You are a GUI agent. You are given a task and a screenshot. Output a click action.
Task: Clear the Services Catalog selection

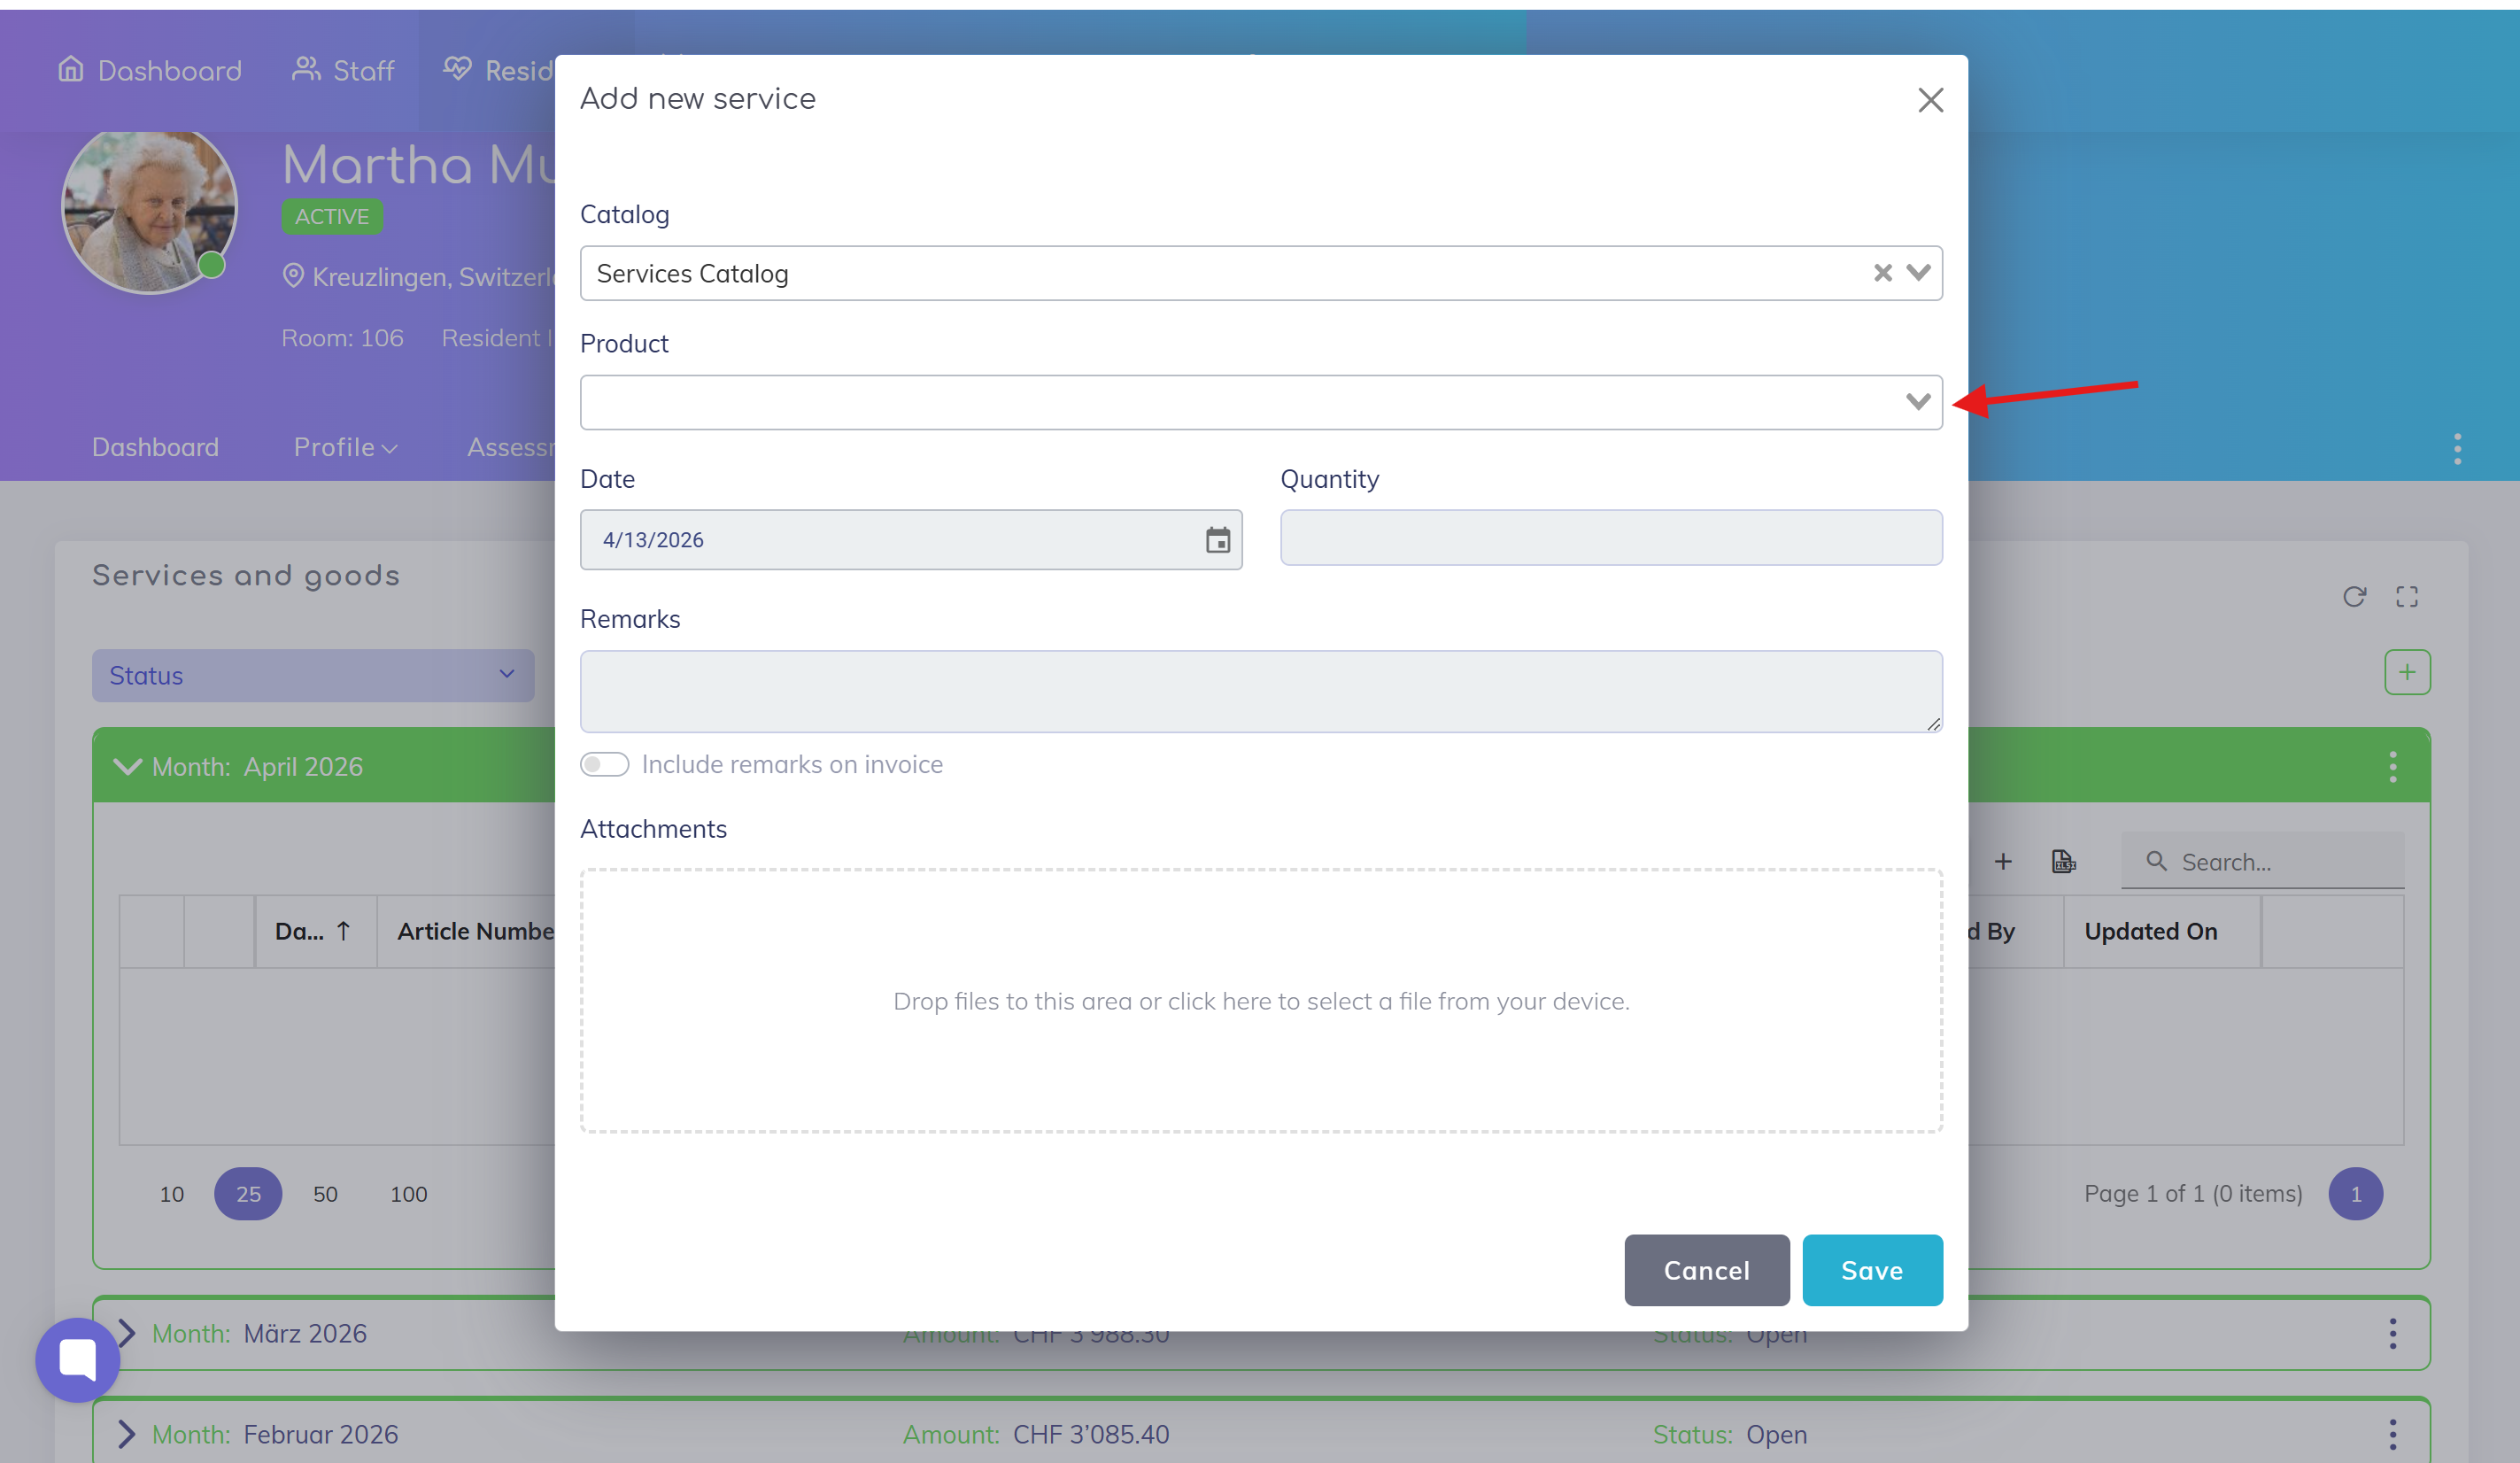pos(1882,273)
